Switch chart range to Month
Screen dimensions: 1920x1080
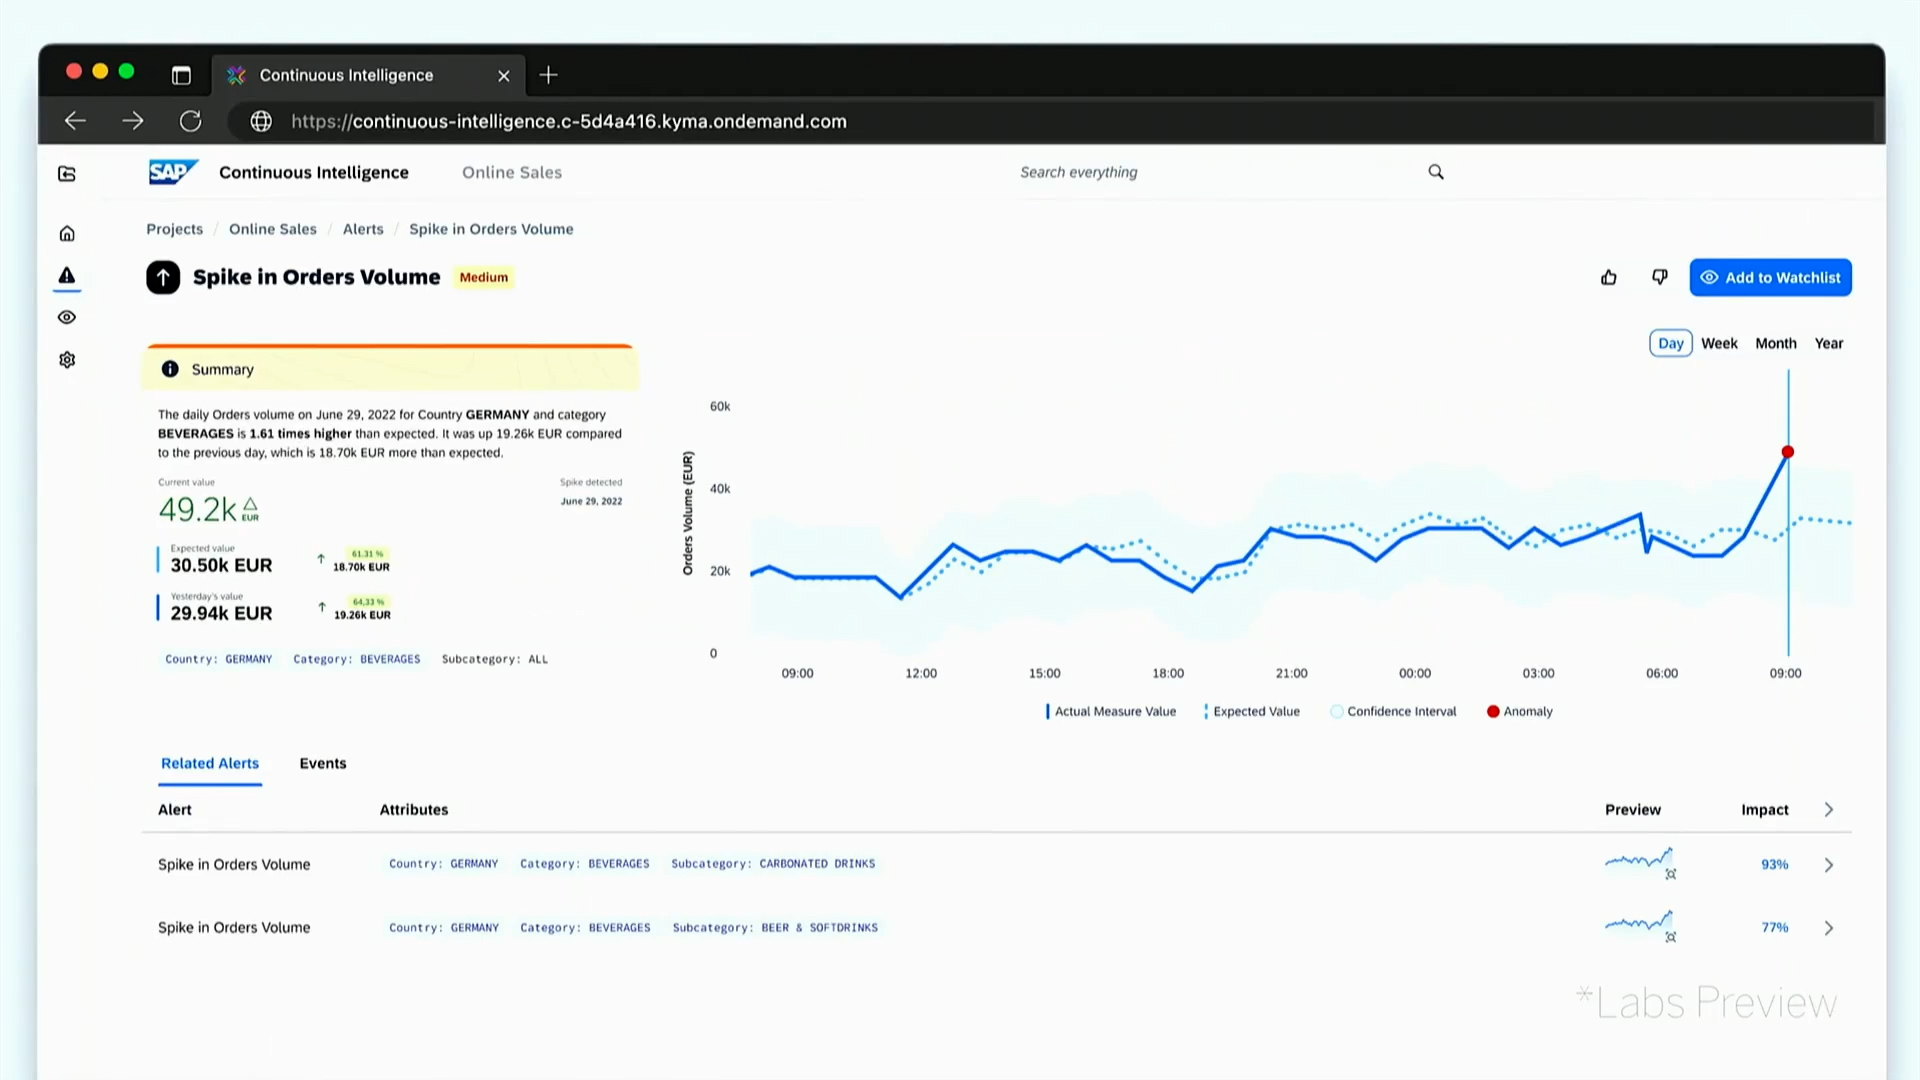pyautogui.click(x=1775, y=343)
